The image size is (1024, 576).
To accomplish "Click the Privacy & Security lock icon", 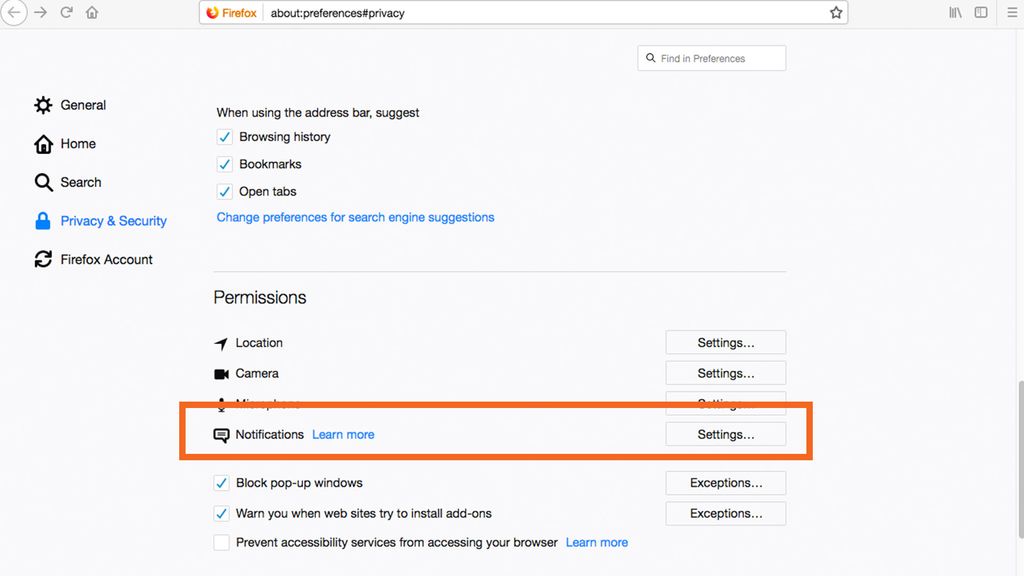I will click(x=43, y=220).
